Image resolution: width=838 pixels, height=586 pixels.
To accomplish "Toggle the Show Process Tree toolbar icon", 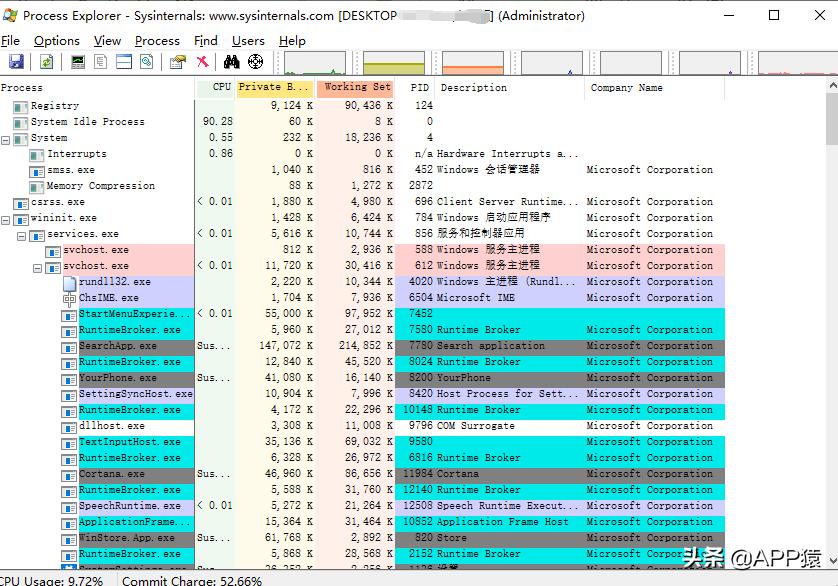I will tap(101, 62).
